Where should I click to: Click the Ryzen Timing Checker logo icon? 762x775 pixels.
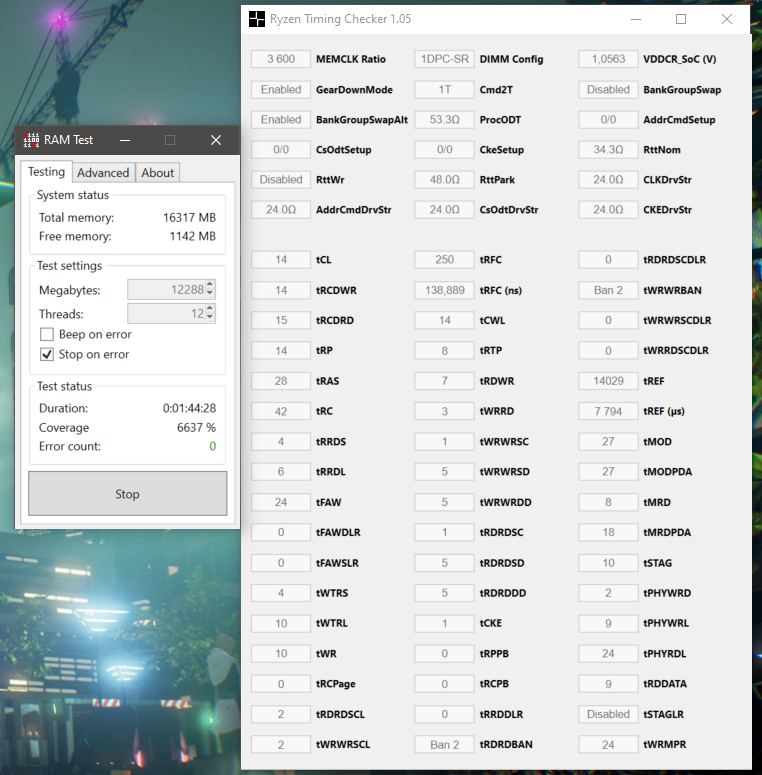256,19
